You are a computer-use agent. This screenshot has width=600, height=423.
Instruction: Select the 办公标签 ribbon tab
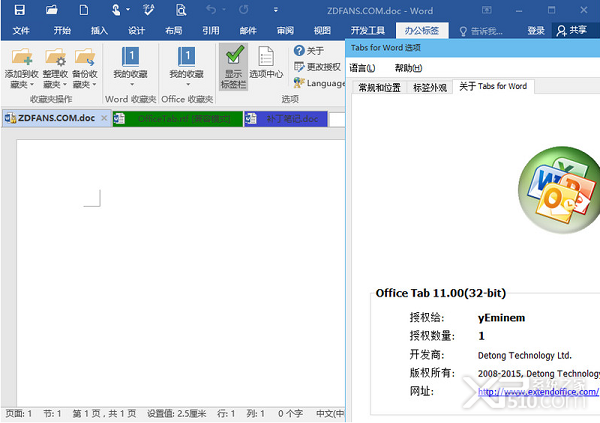(422, 31)
